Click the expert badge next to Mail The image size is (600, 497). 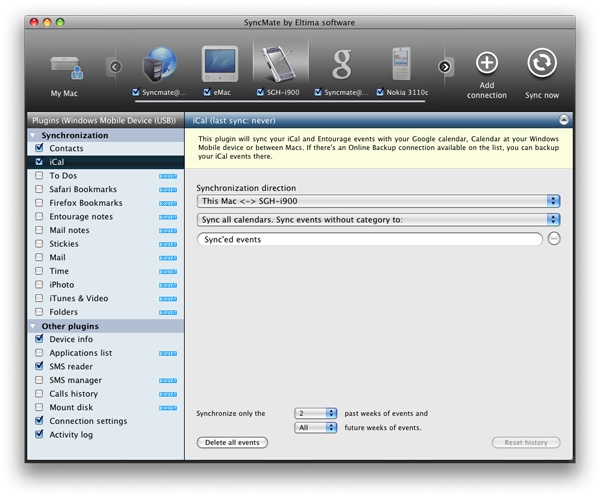[x=168, y=258]
